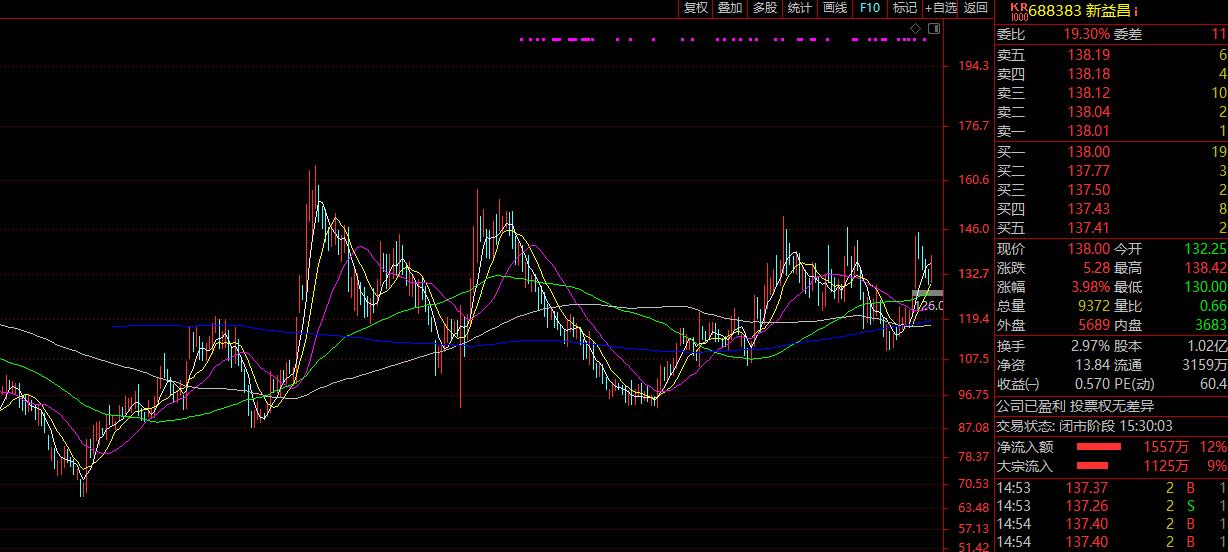The height and width of the screenshot is (552, 1228).
Task: Click the 标记 mark button
Action: (905, 8)
